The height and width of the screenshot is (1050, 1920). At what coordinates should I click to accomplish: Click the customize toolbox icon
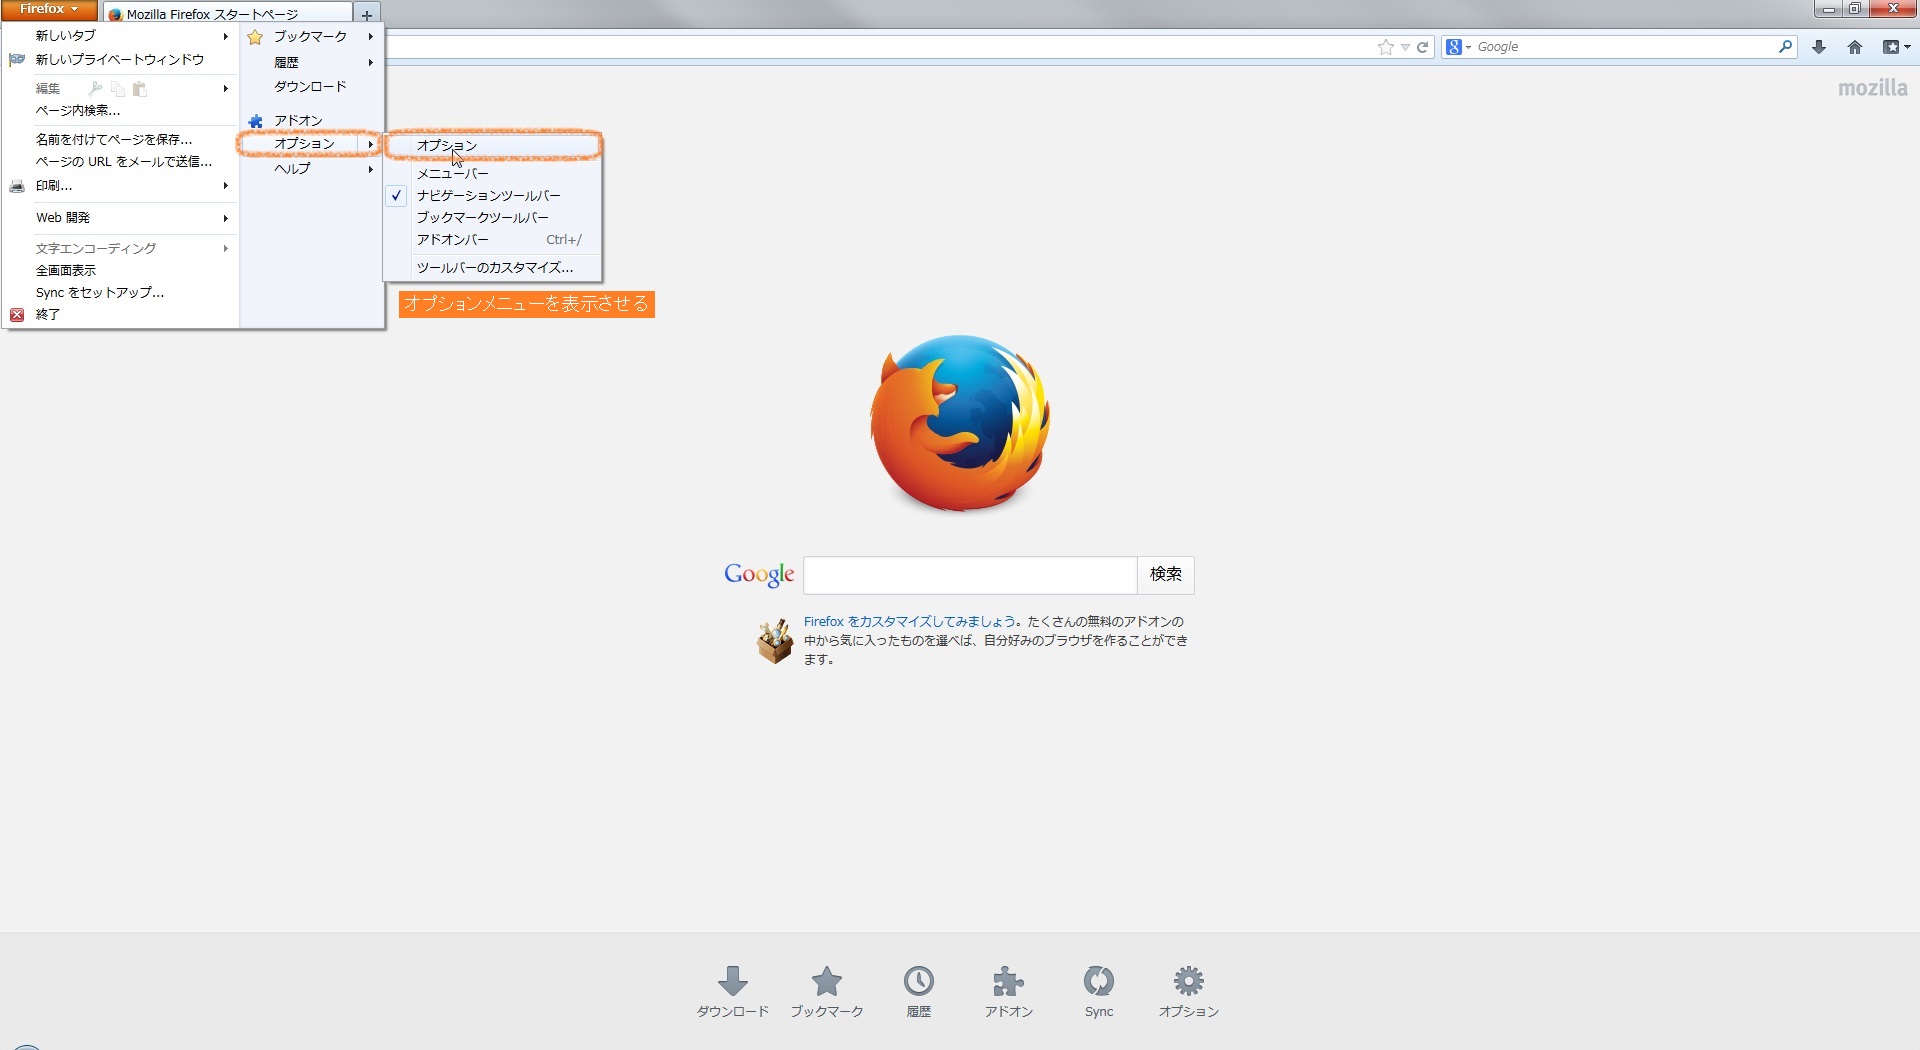775,641
